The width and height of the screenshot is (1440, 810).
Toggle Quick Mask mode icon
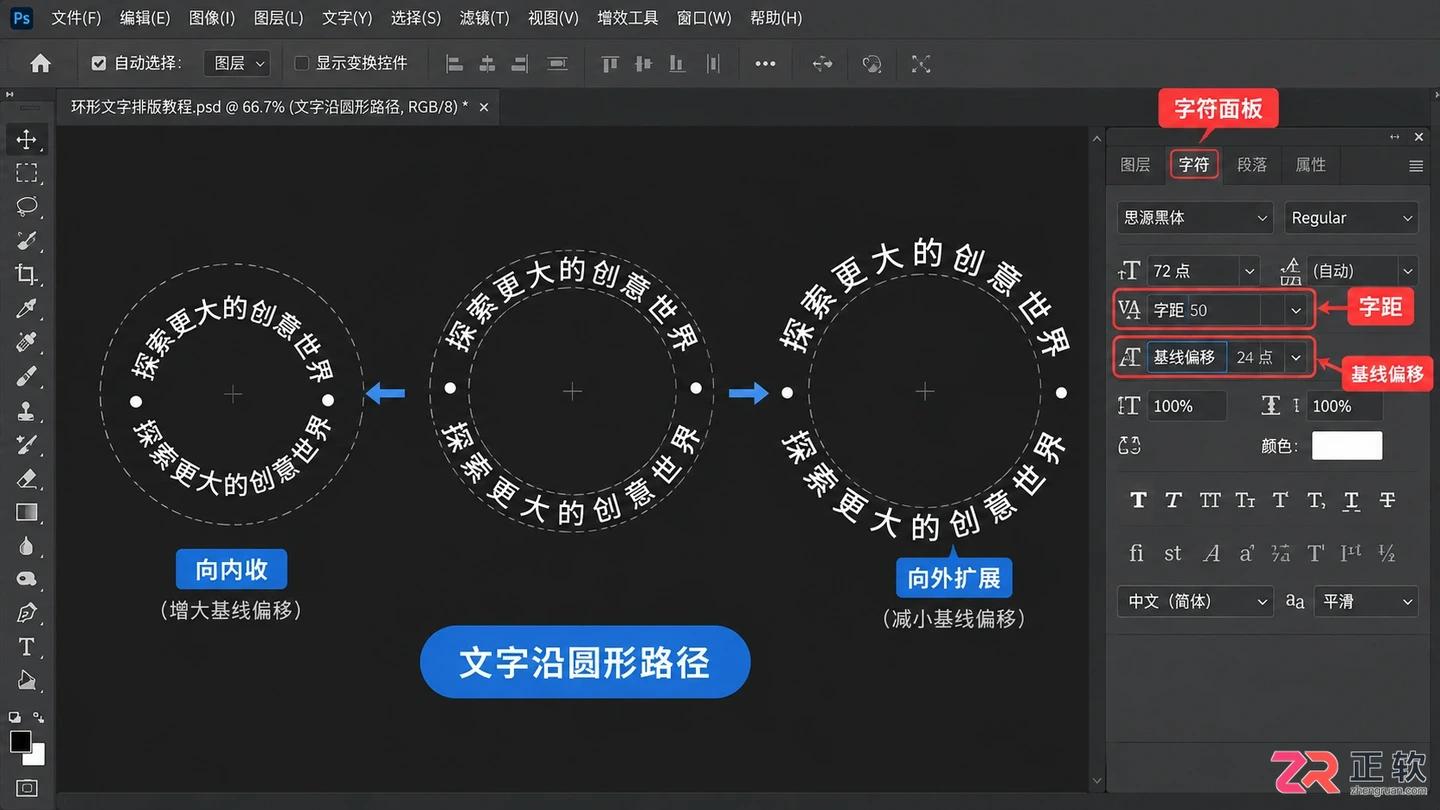tap(27, 787)
